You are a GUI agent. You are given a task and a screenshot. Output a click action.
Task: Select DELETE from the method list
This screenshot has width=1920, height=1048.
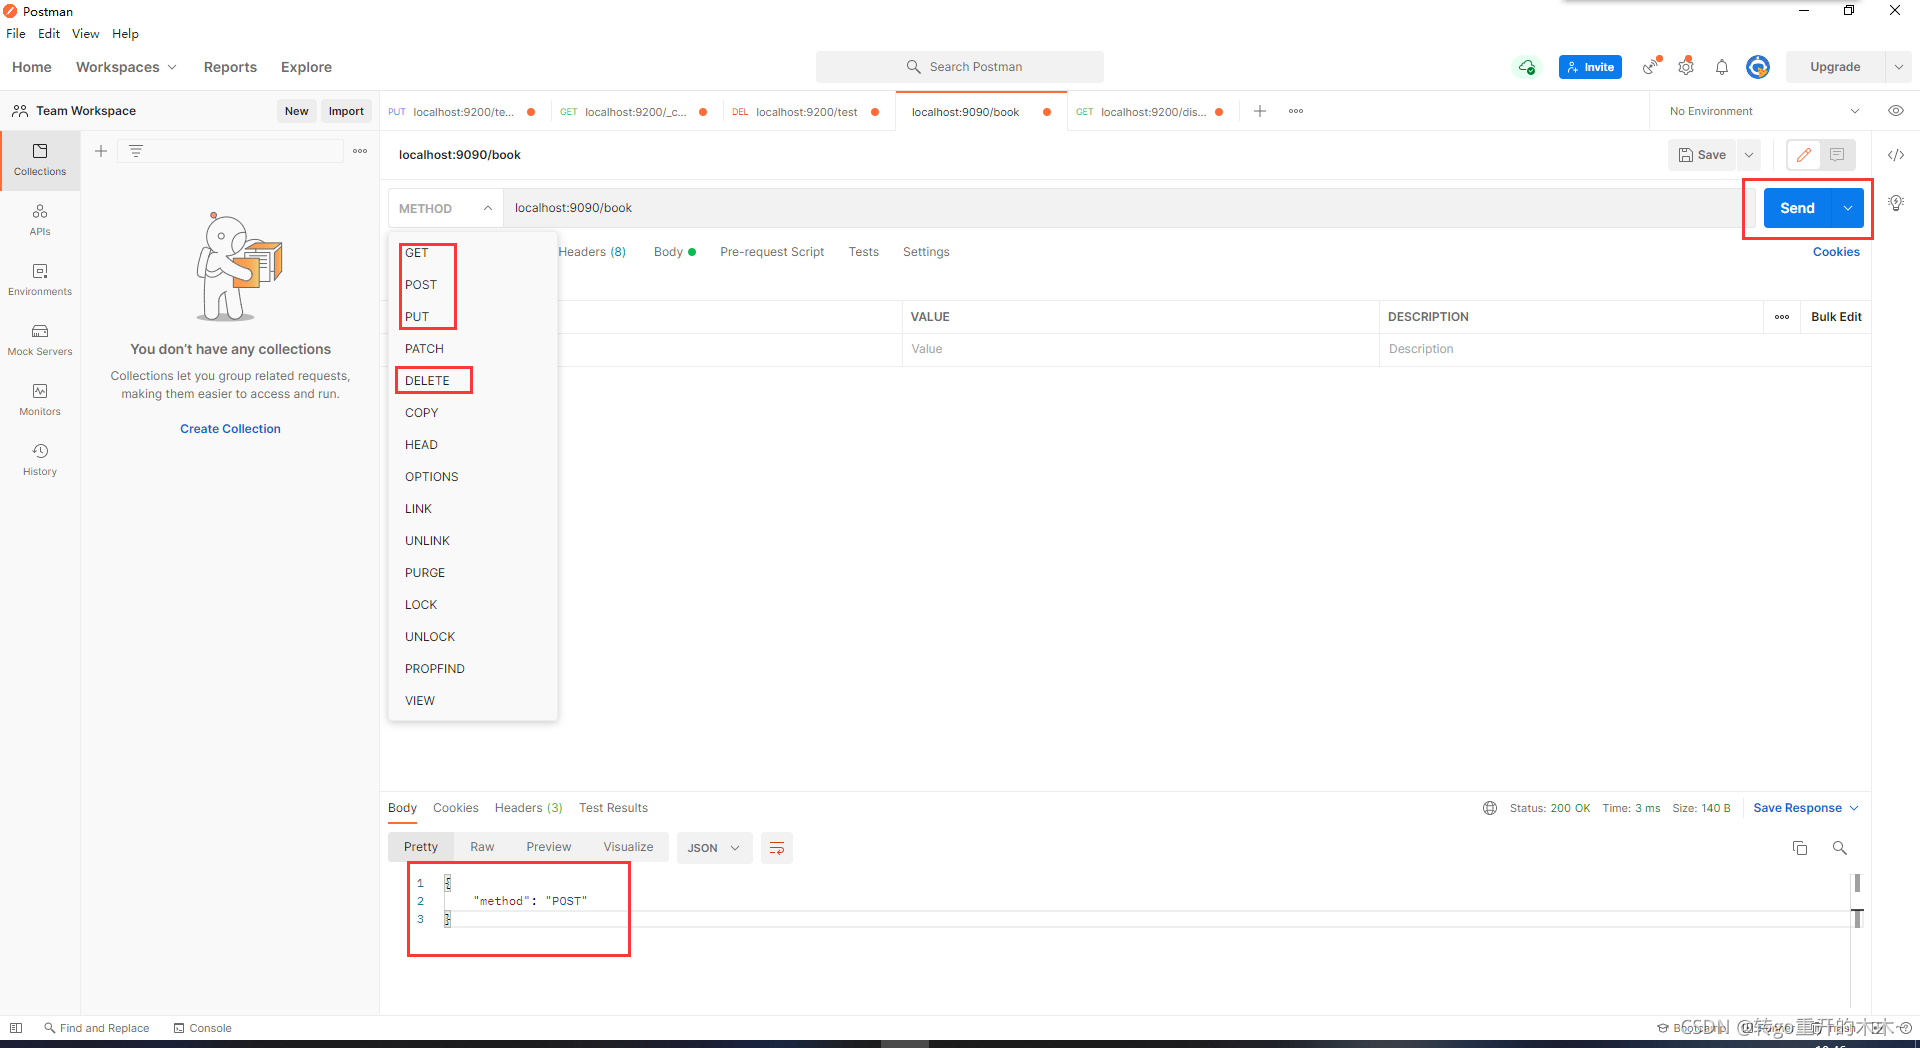427,381
